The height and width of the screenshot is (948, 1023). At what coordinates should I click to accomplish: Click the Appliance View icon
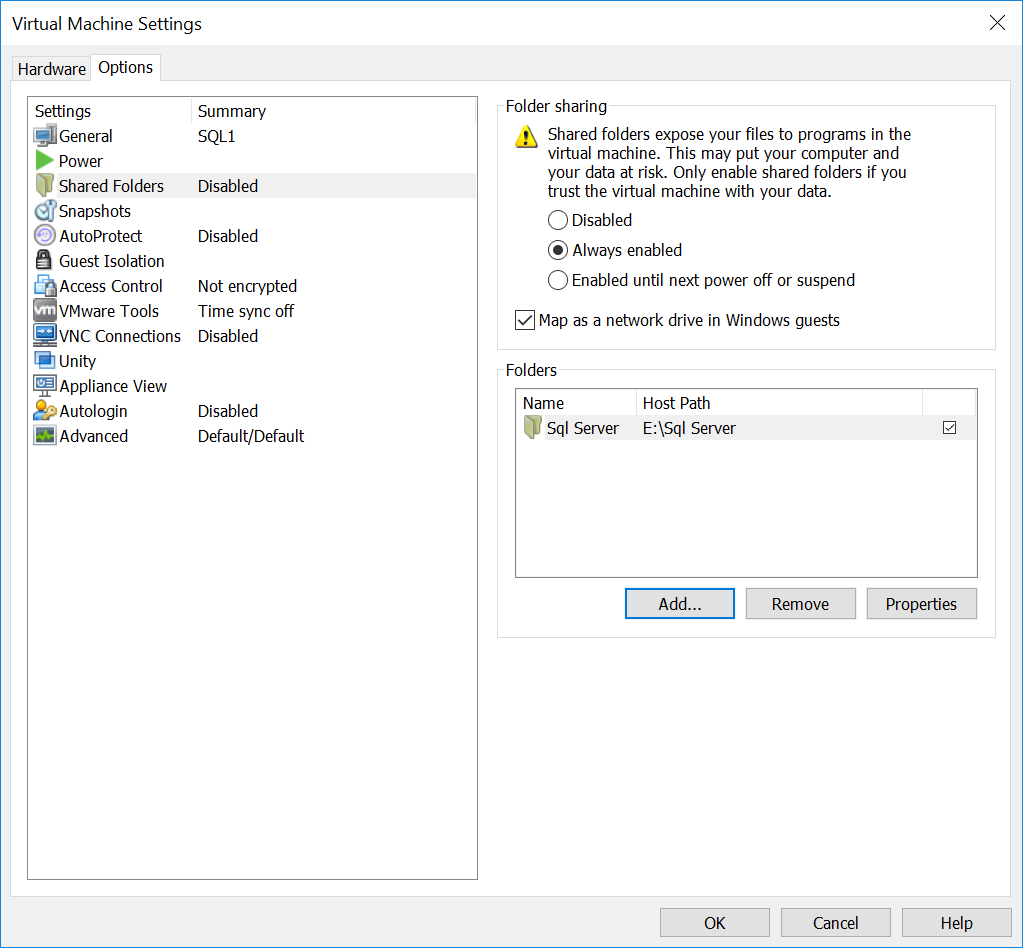(x=45, y=386)
